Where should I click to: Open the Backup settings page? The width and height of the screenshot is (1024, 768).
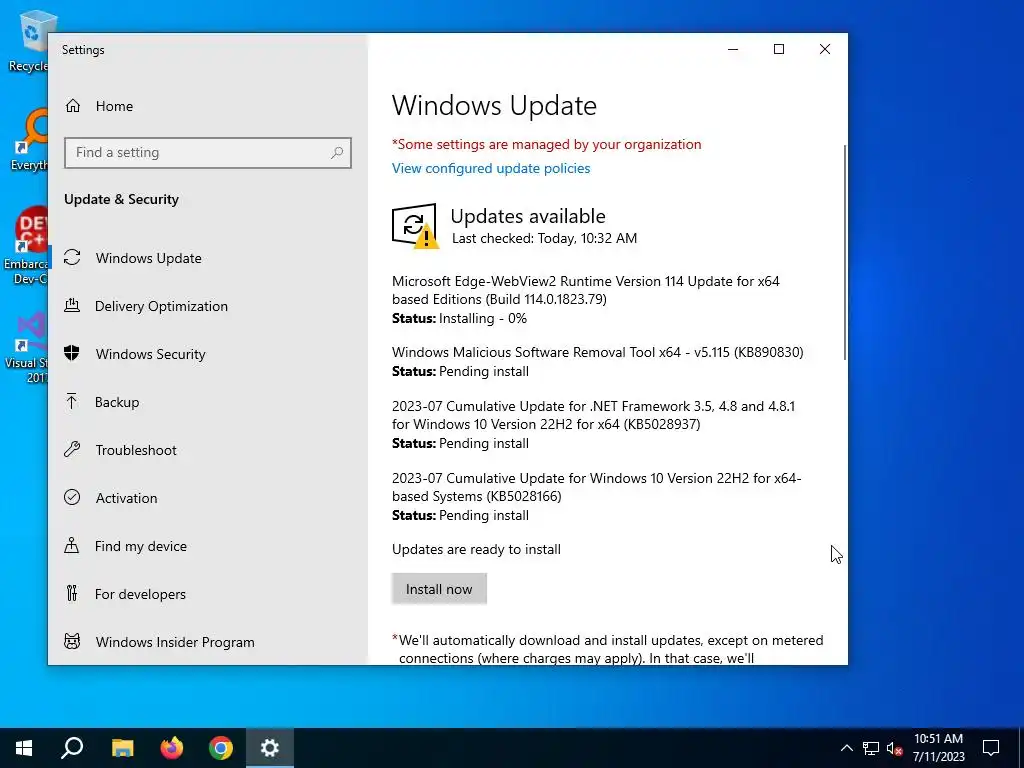click(208, 402)
